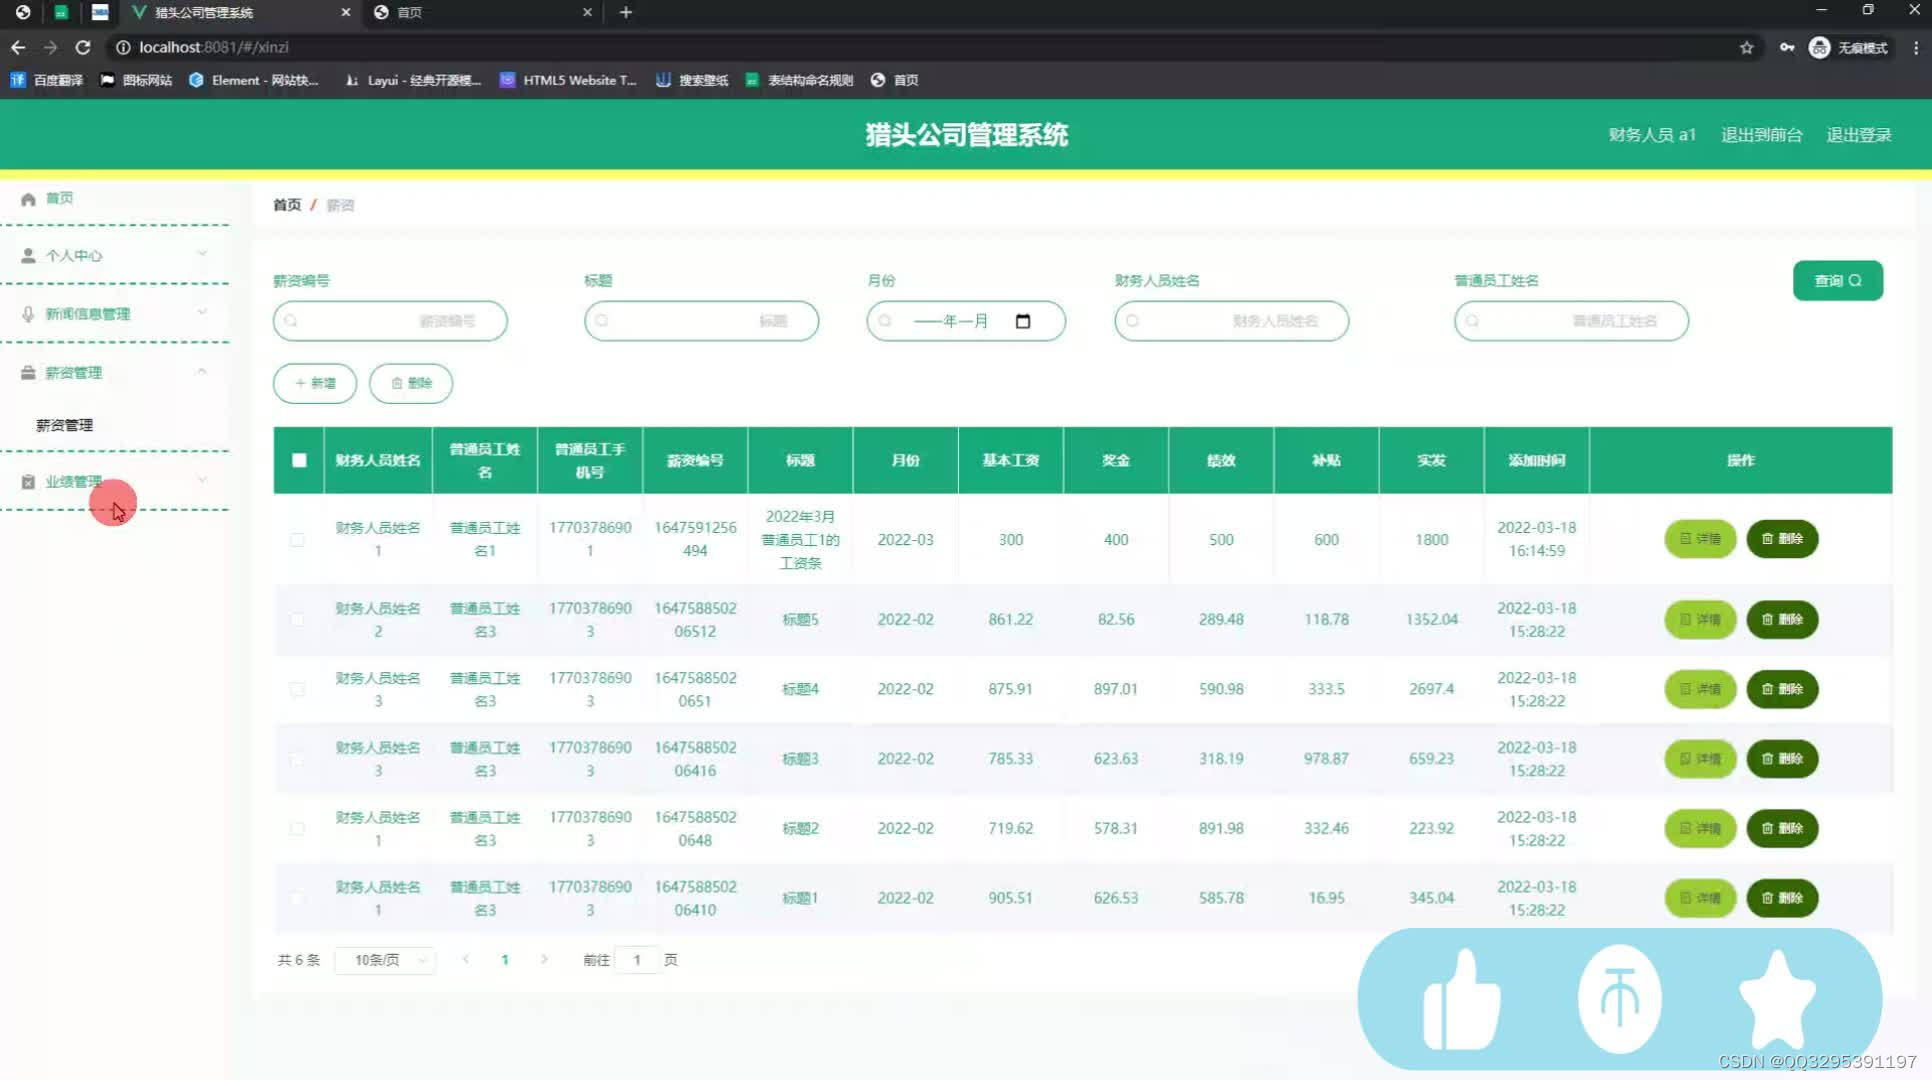Image resolution: width=1932 pixels, height=1080 pixels.
Task: Click 退出登录 link
Action: click(1859, 135)
